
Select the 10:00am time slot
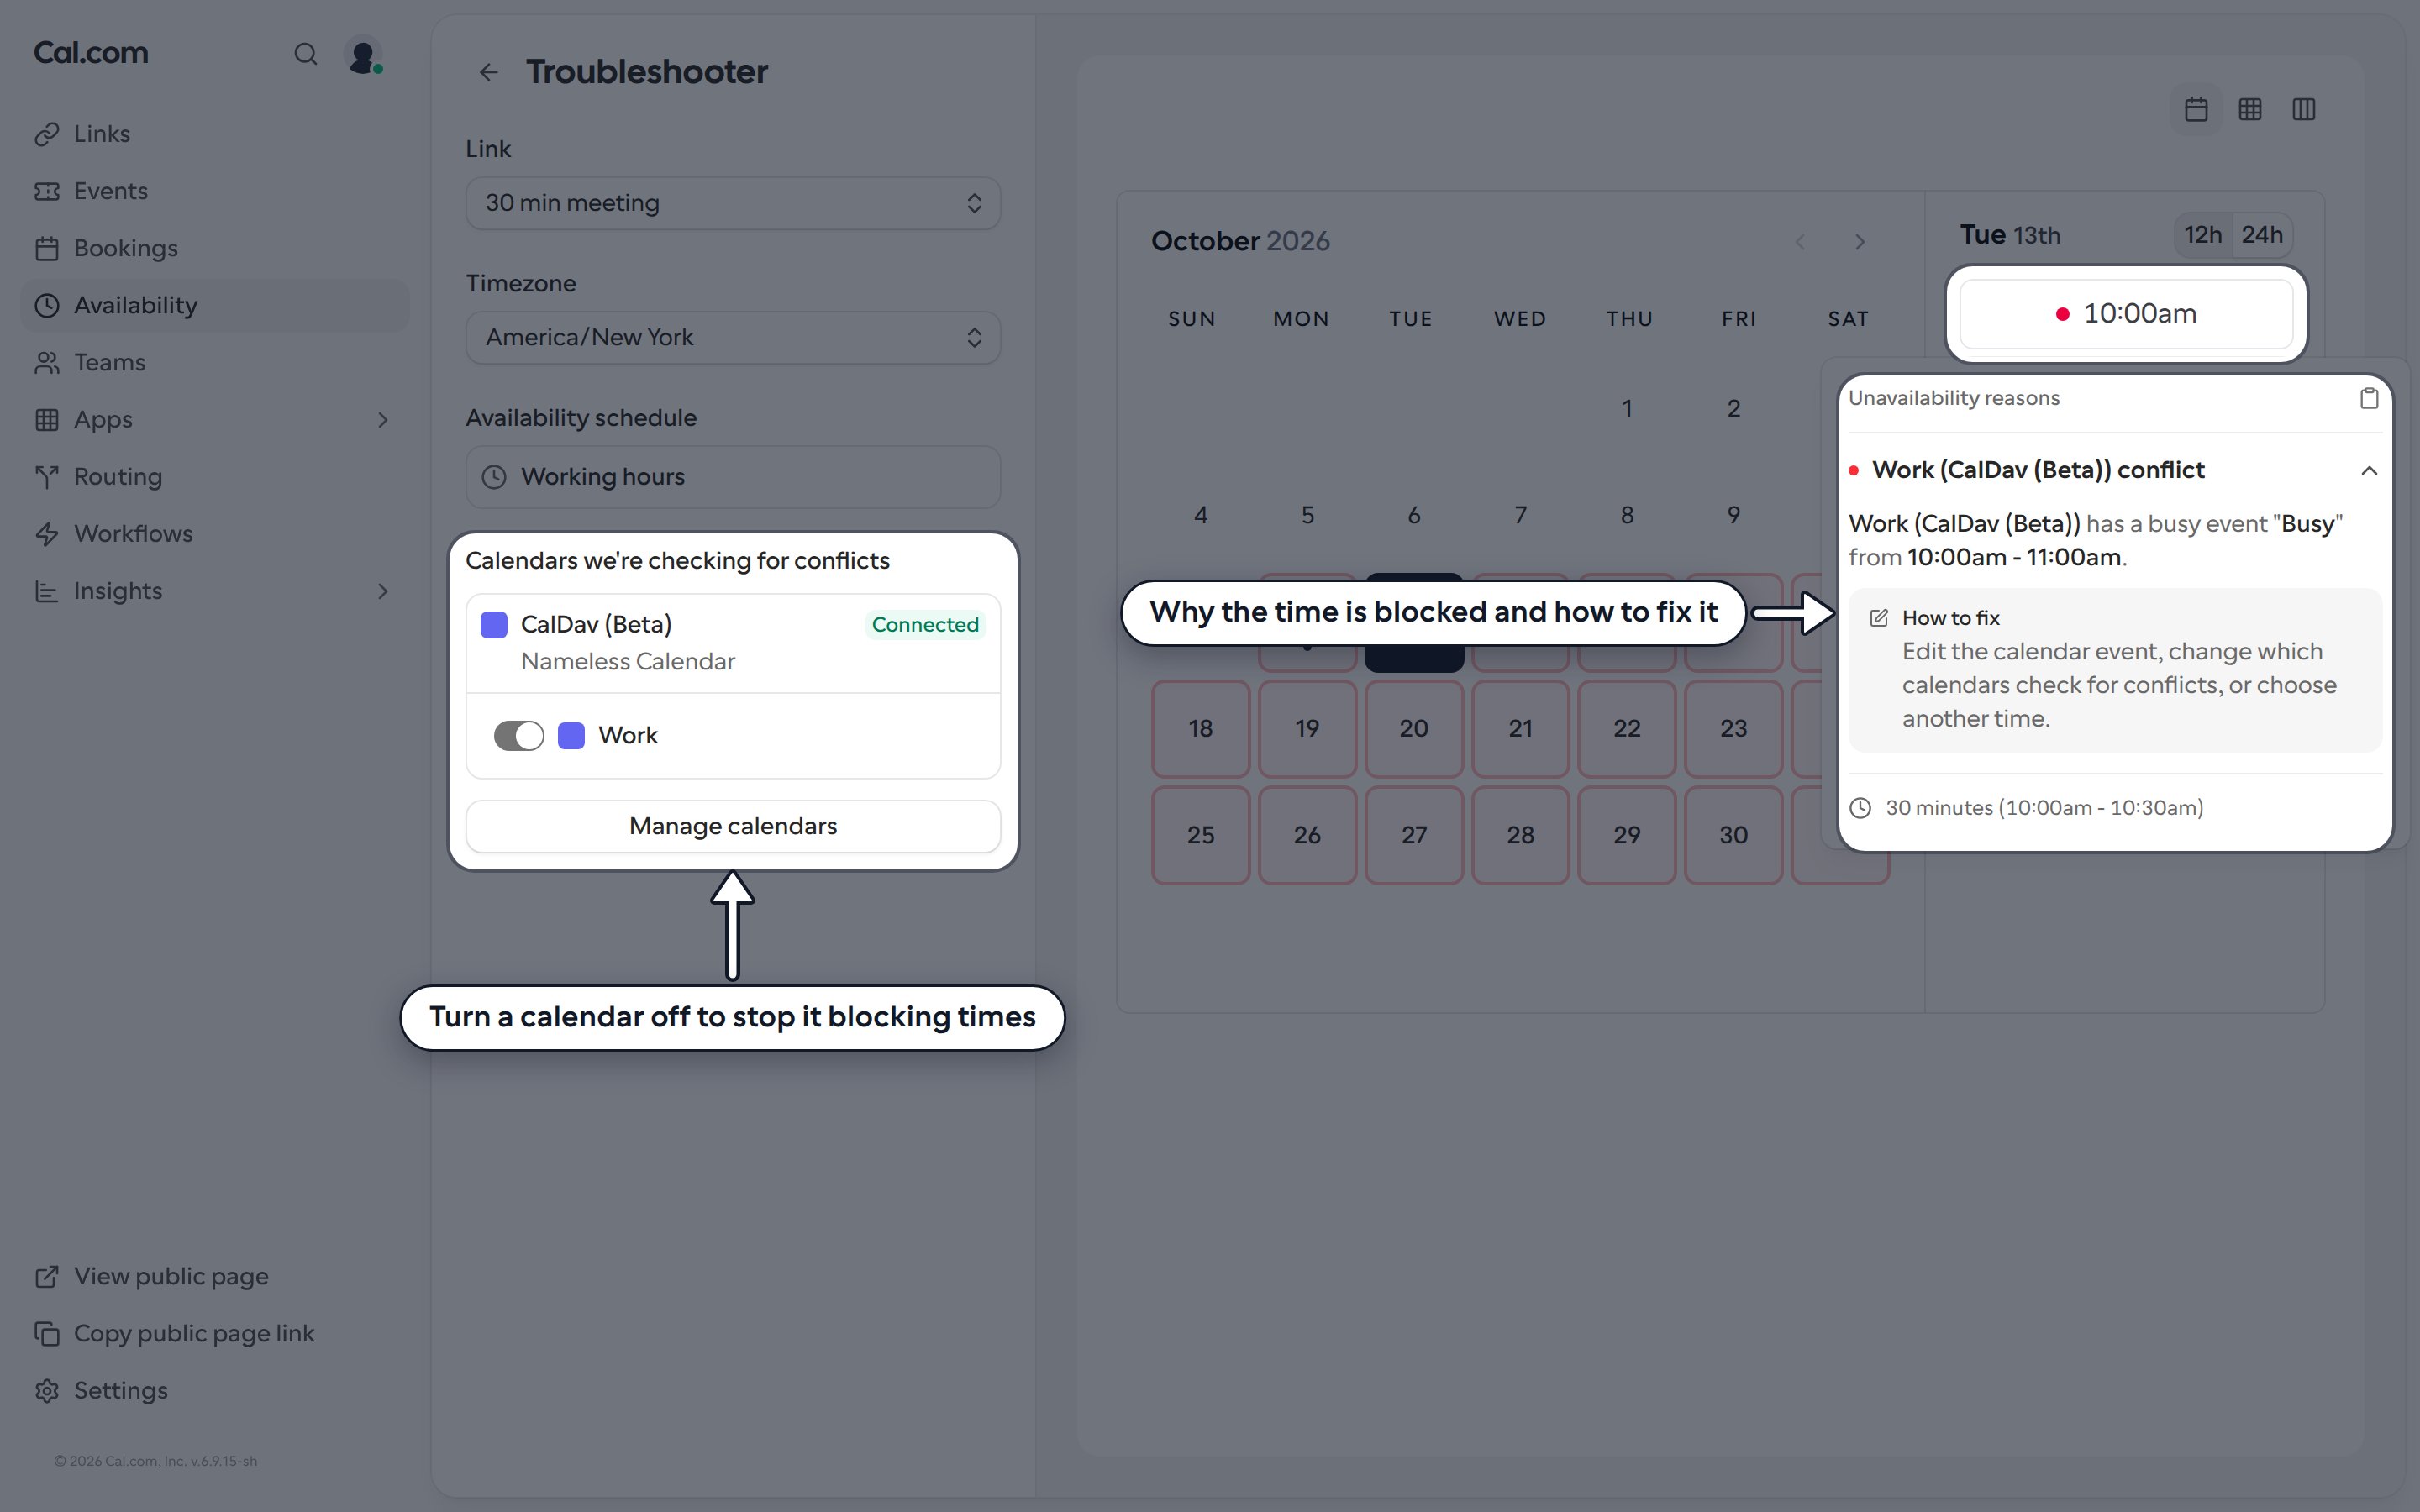pyautogui.click(x=2126, y=314)
